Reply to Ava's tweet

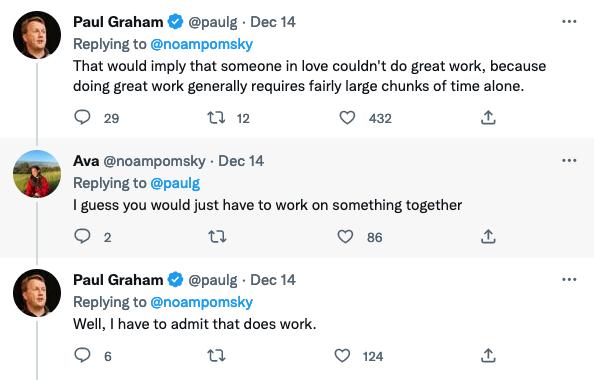click(x=82, y=236)
